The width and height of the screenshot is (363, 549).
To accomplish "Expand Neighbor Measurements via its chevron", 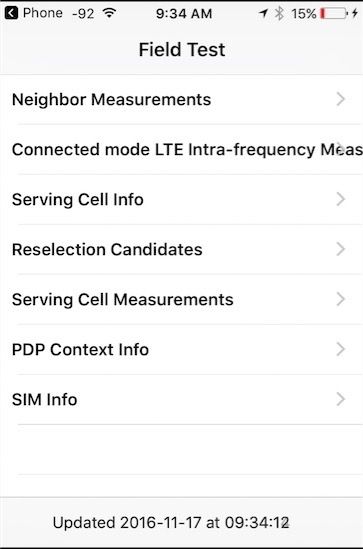I will (341, 99).
